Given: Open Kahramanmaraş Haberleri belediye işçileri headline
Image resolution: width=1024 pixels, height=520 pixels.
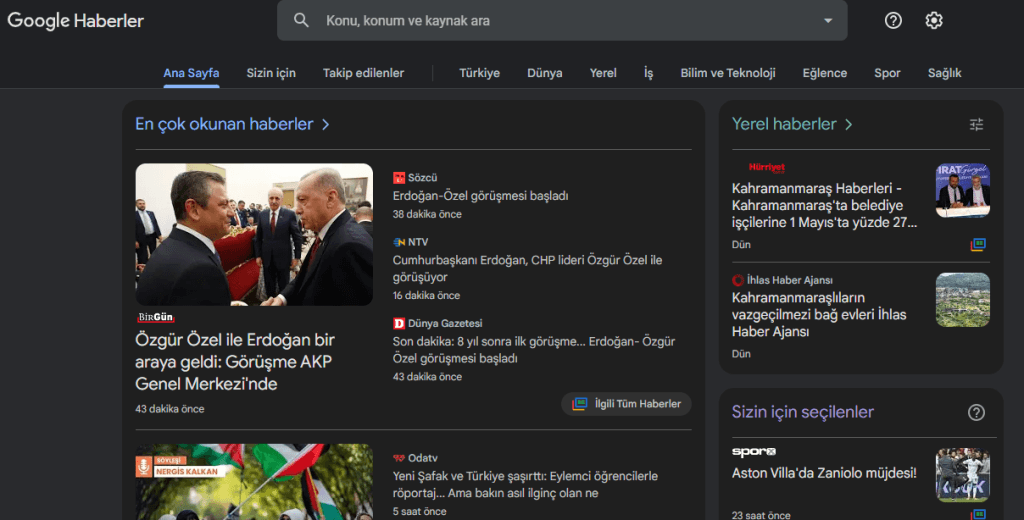Looking at the screenshot, I should (x=824, y=205).
